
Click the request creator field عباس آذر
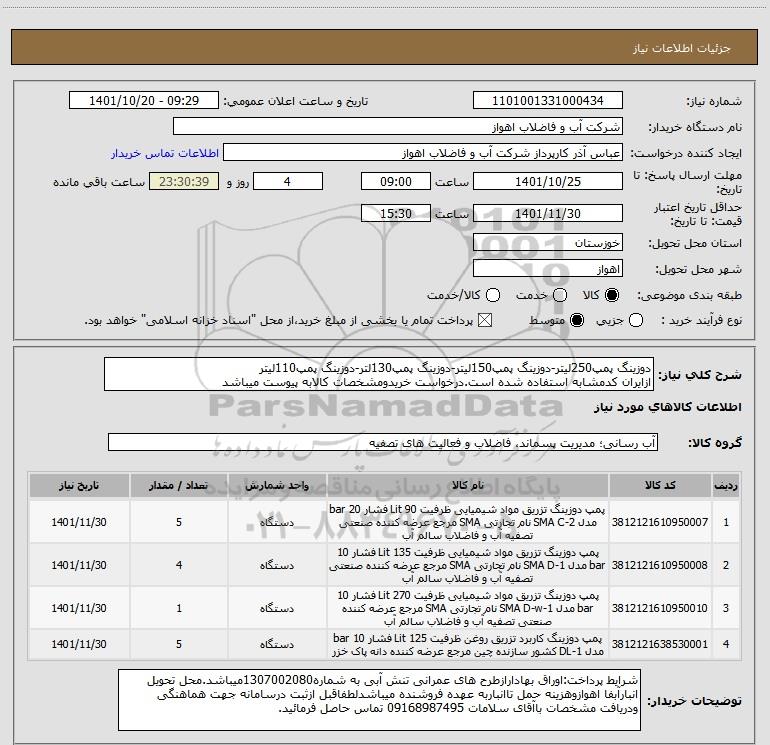423,153
